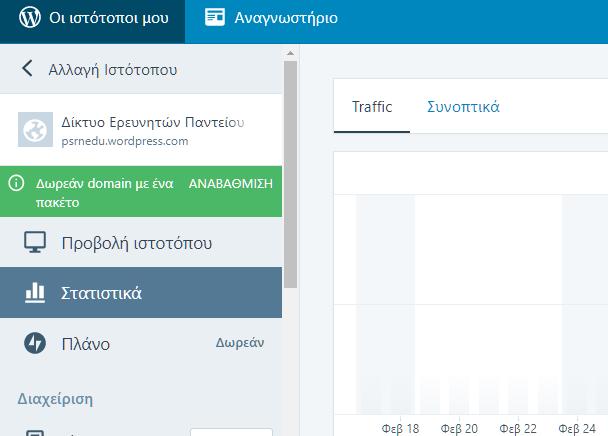Image resolution: width=608 pixels, height=436 pixels.
Task: Click the 'Φεβ 22' chart date label
Action: 518,429
